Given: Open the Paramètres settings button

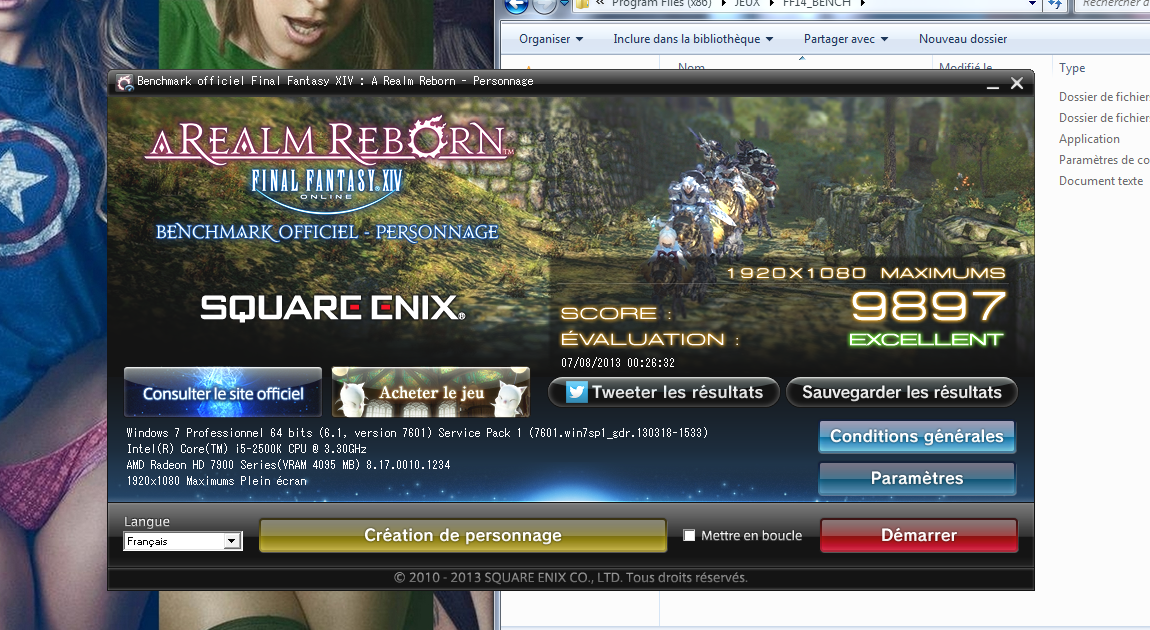Looking at the screenshot, I should coord(917,478).
